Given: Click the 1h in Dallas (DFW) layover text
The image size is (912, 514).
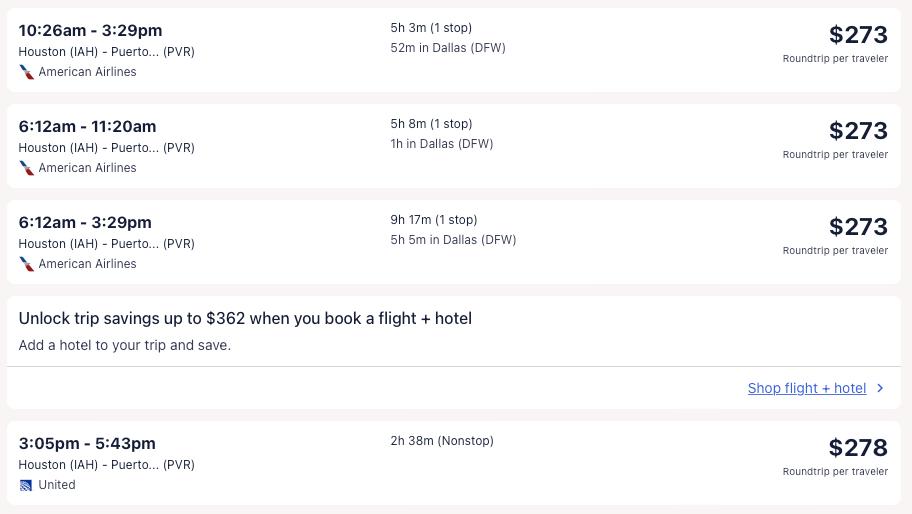Looking at the screenshot, I should point(442,144).
